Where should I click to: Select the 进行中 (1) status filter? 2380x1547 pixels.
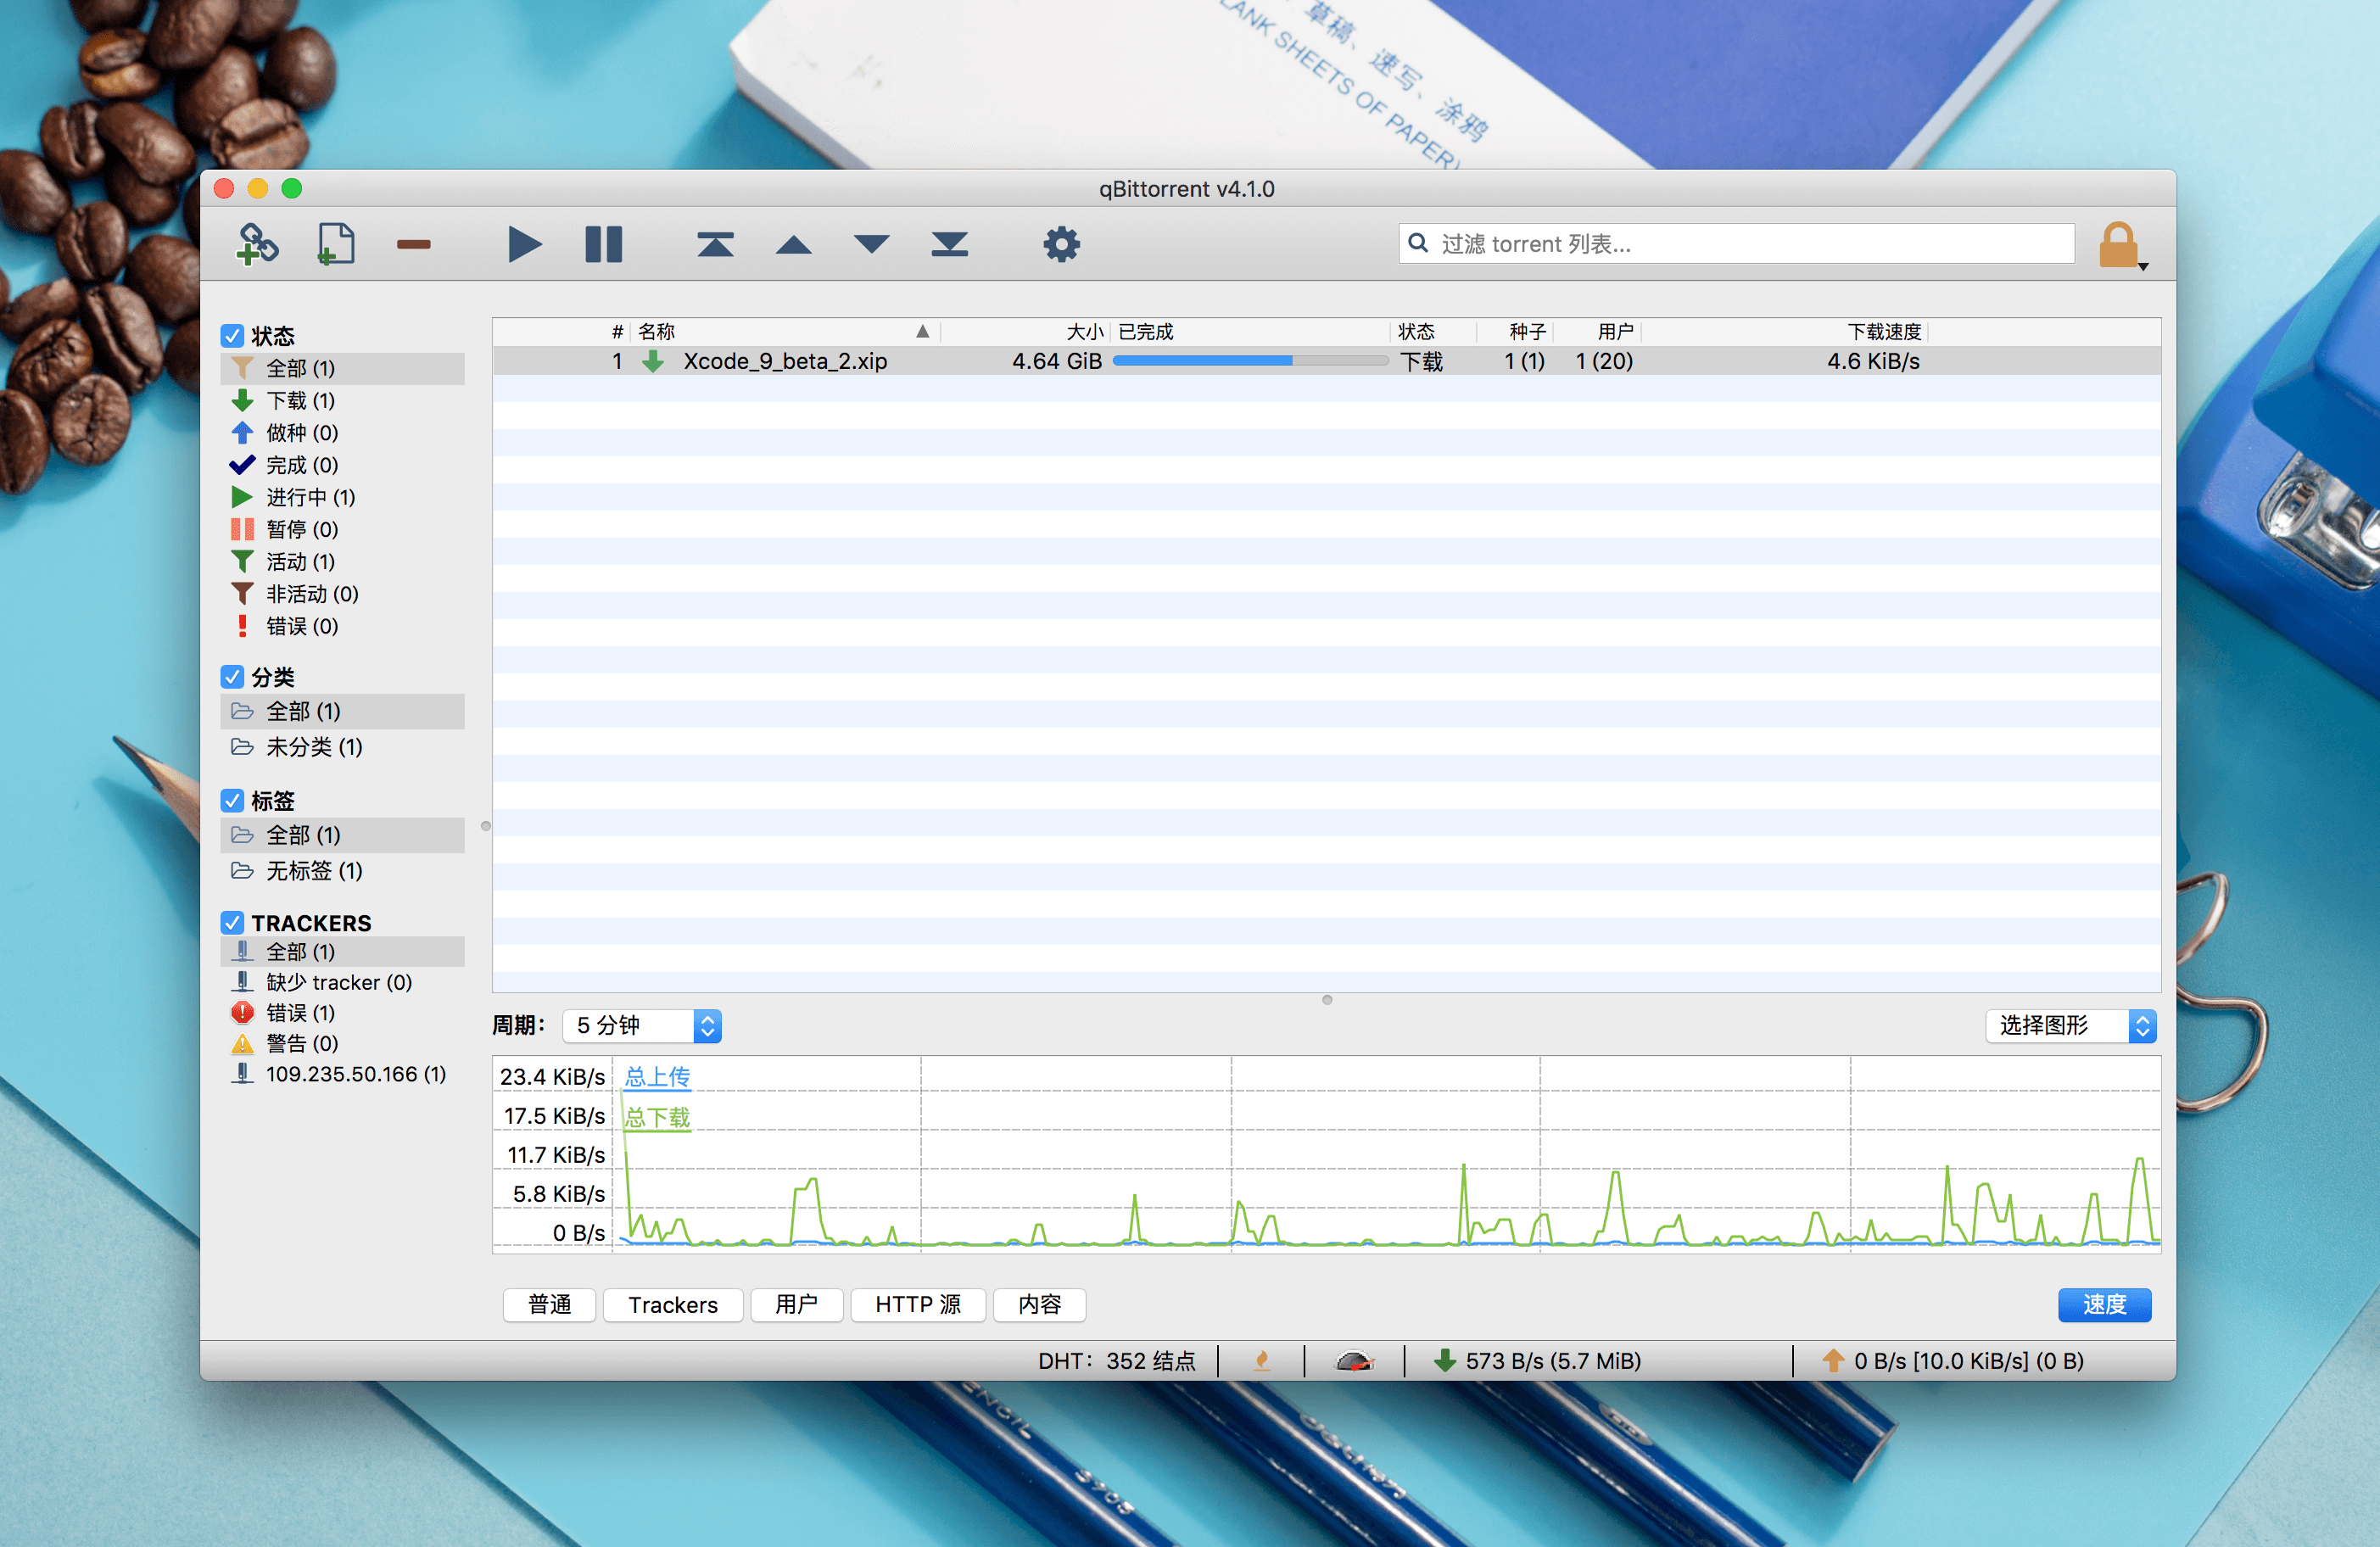click(342, 496)
